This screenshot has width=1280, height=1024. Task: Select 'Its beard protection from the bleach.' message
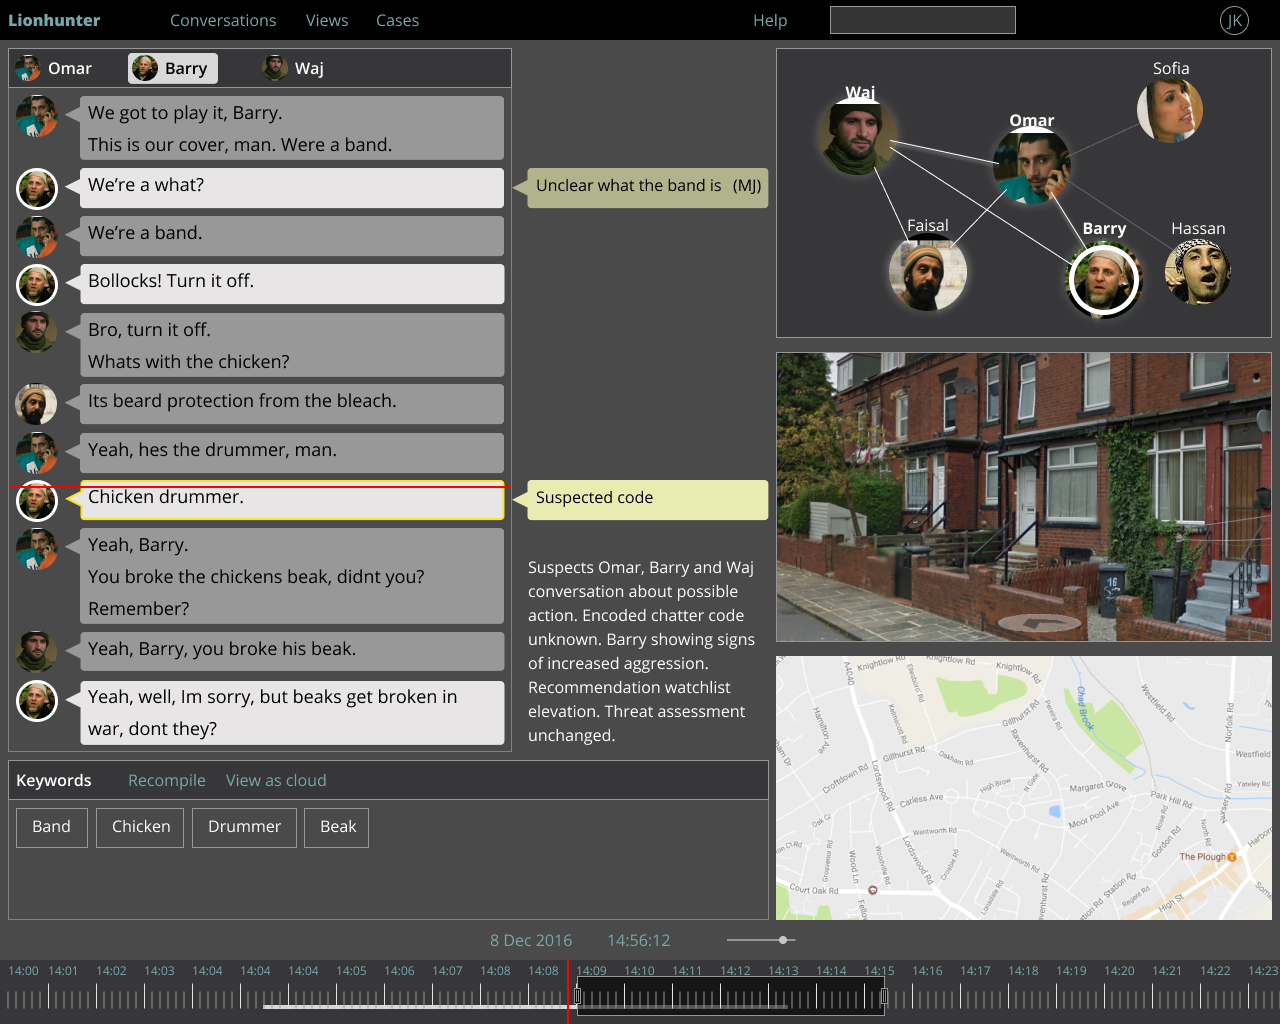click(292, 404)
